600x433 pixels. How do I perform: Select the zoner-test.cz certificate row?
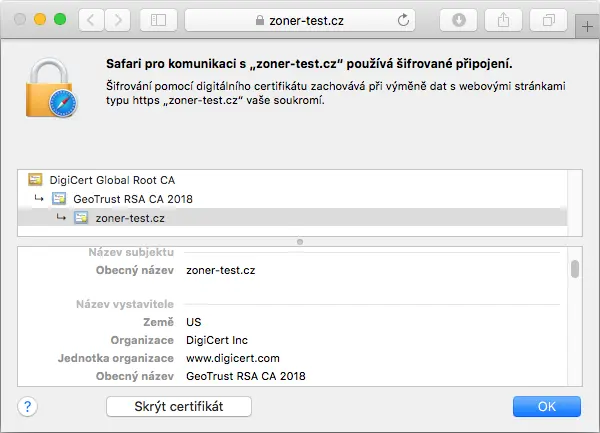(292, 218)
